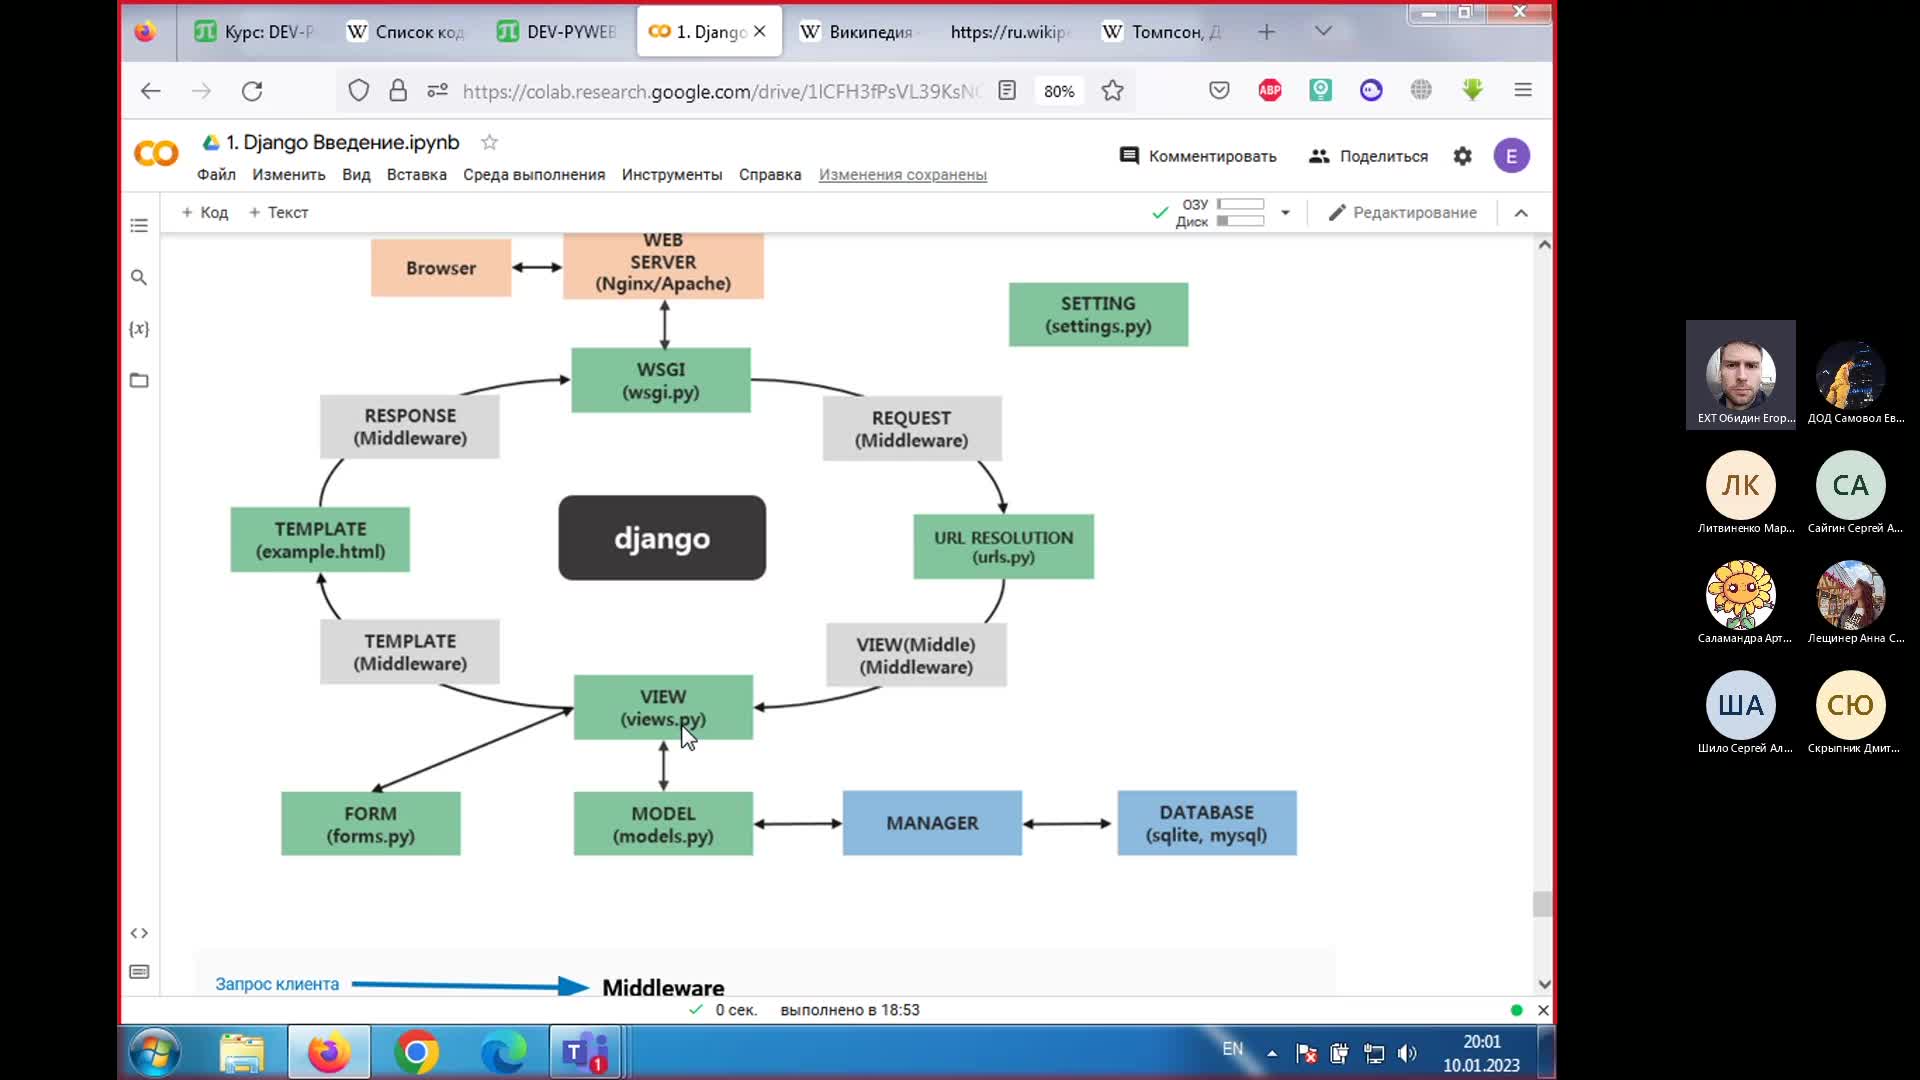Open tracking protection shield icon

pyautogui.click(x=358, y=91)
